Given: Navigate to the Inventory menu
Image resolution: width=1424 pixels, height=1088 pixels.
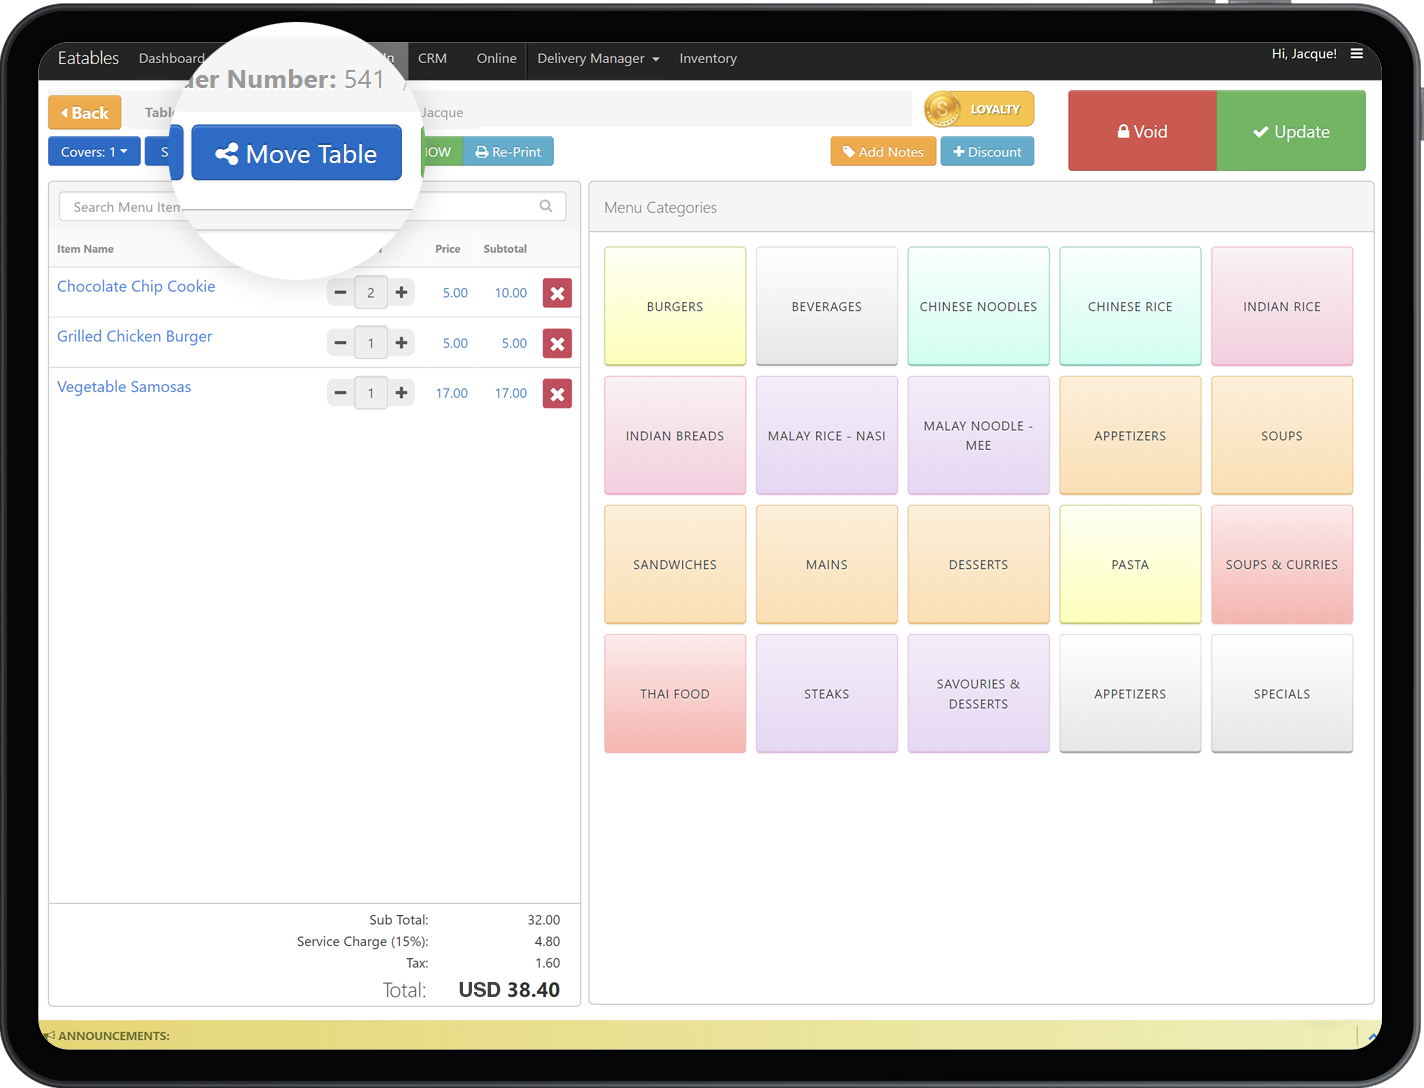Looking at the screenshot, I should pyautogui.click(x=707, y=59).
